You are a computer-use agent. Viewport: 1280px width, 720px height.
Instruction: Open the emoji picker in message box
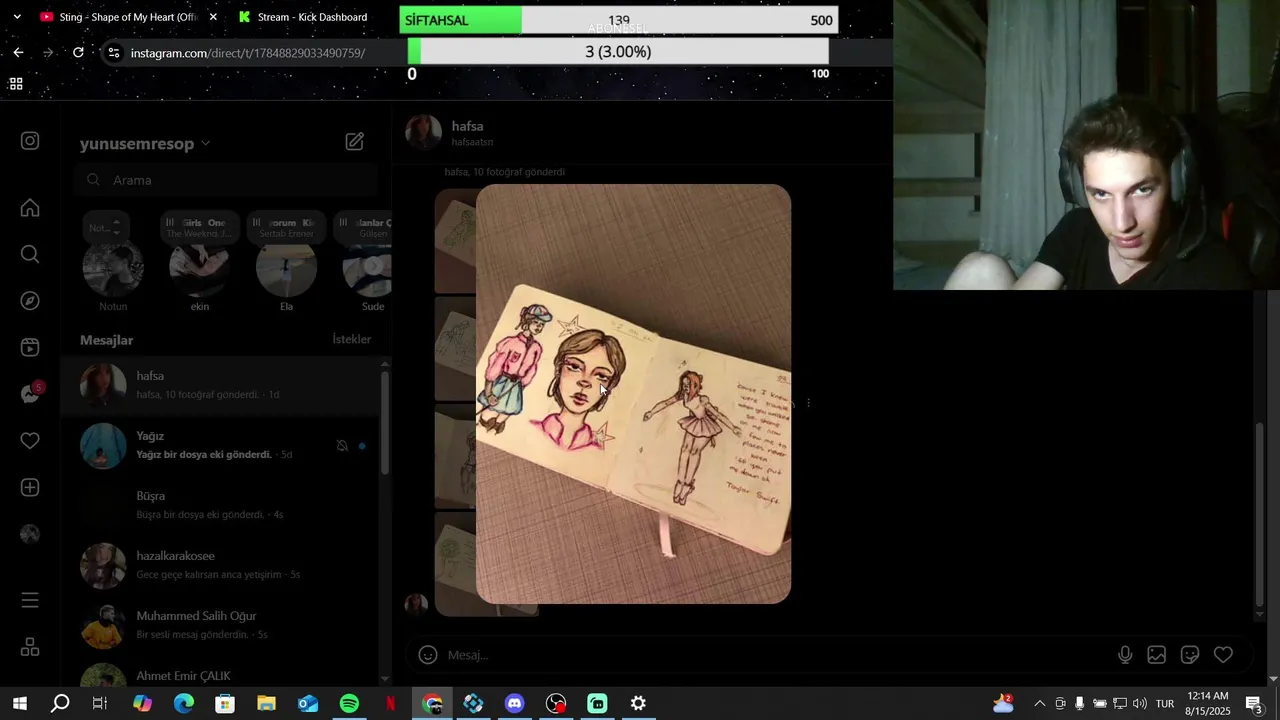pyautogui.click(x=428, y=655)
